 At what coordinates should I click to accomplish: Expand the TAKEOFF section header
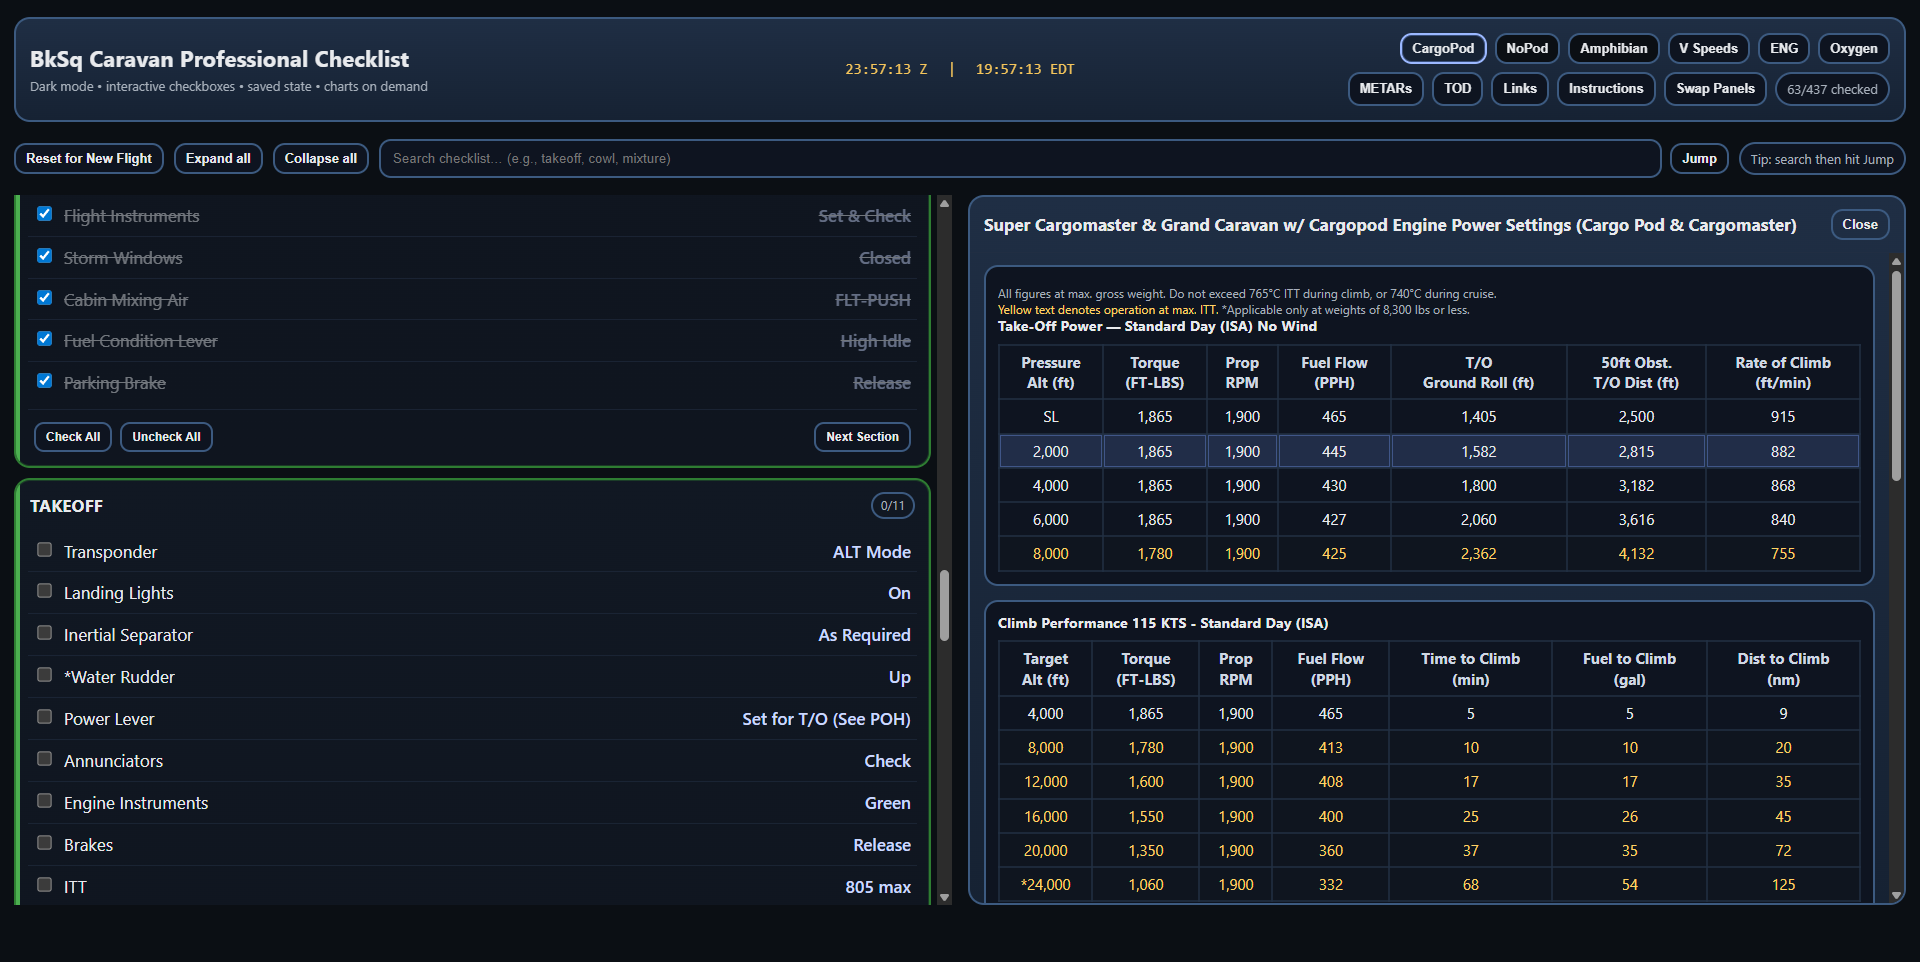pos(67,506)
